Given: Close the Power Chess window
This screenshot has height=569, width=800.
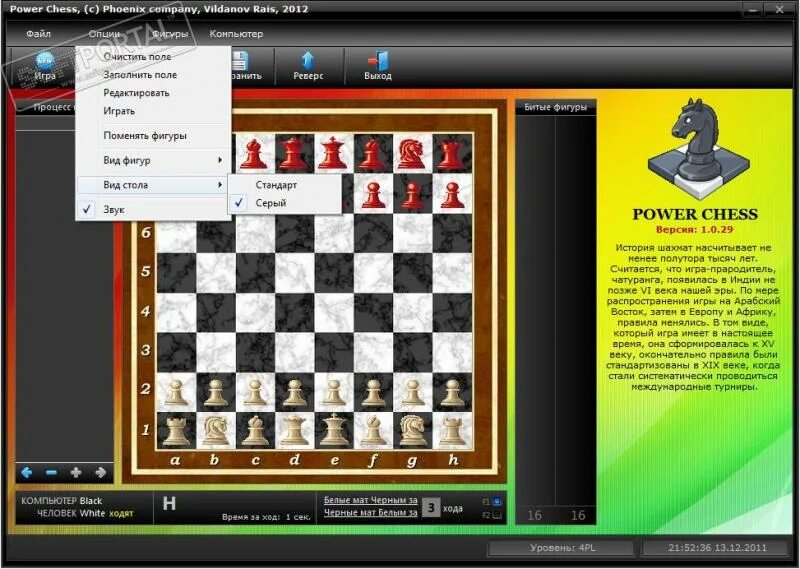Looking at the screenshot, I should 780,10.
